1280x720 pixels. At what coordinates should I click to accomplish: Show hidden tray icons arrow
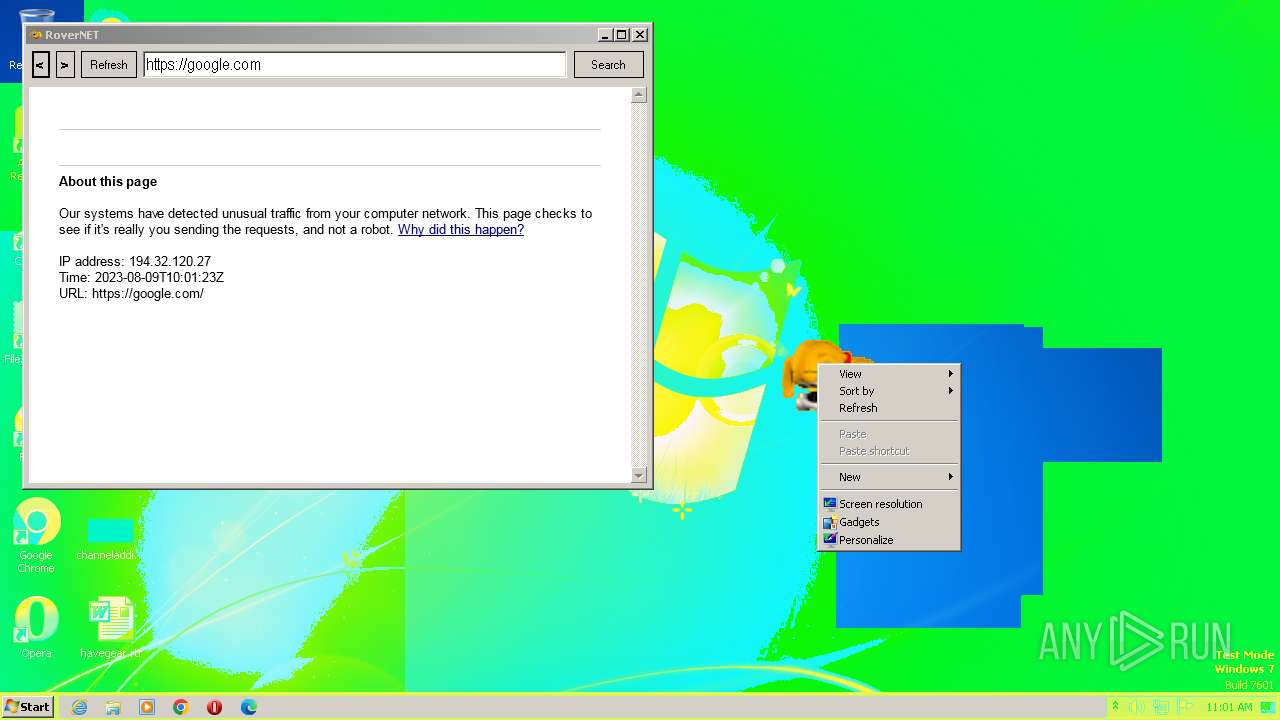coord(1115,707)
